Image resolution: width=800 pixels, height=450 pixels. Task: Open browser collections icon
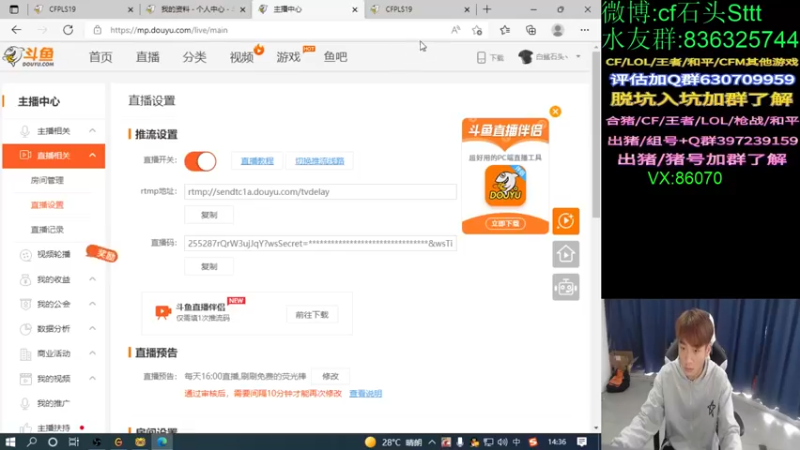531,30
